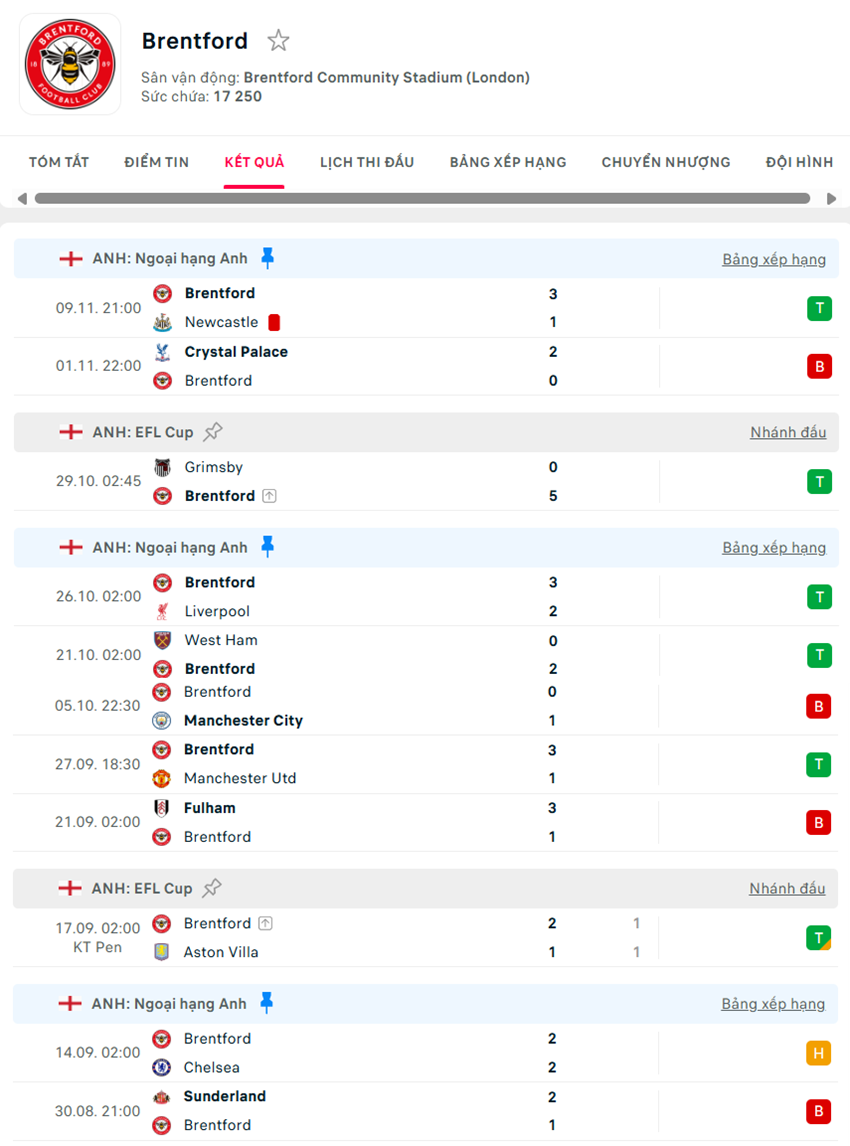Open the ĐỘI HÌNH tab

click(x=799, y=162)
